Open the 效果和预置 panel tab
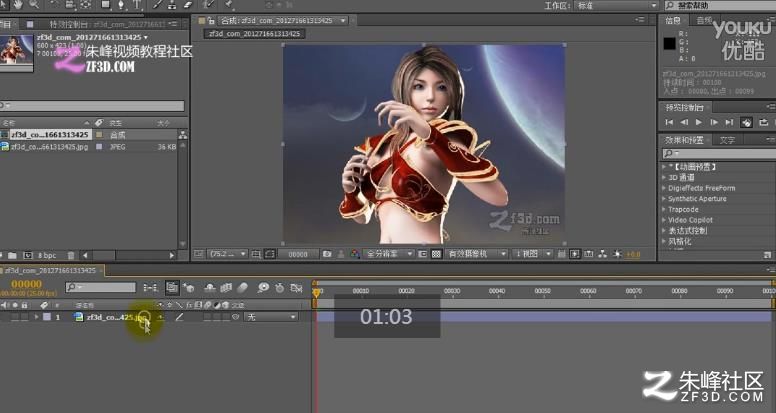This screenshot has height=413, width=776. point(684,140)
